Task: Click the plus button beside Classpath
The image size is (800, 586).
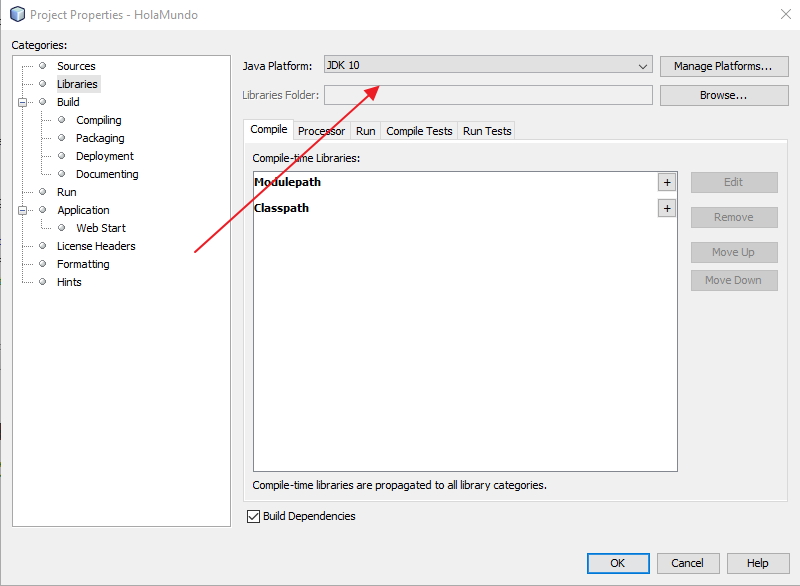Action: 667,209
